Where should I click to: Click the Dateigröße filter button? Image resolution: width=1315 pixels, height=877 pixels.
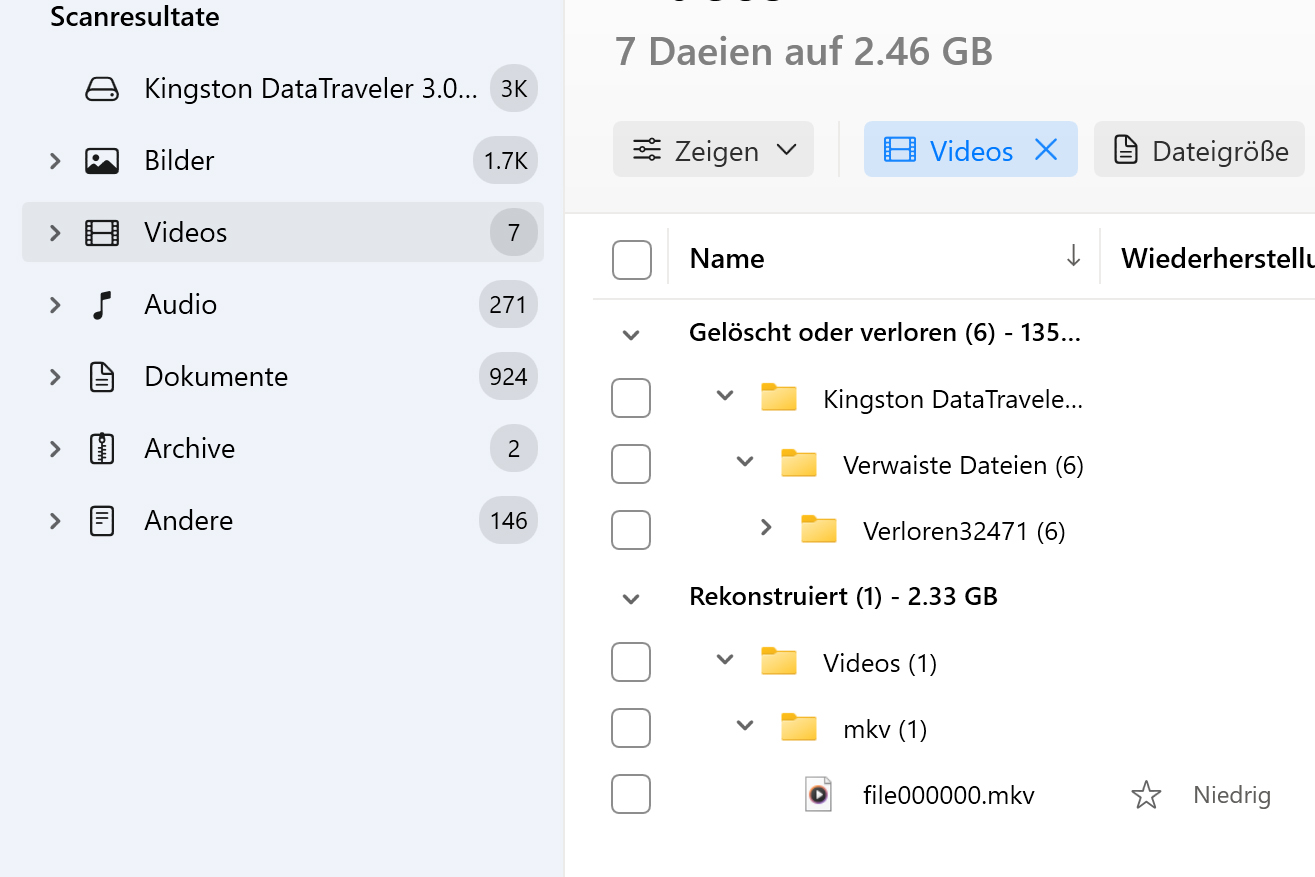1199,150
